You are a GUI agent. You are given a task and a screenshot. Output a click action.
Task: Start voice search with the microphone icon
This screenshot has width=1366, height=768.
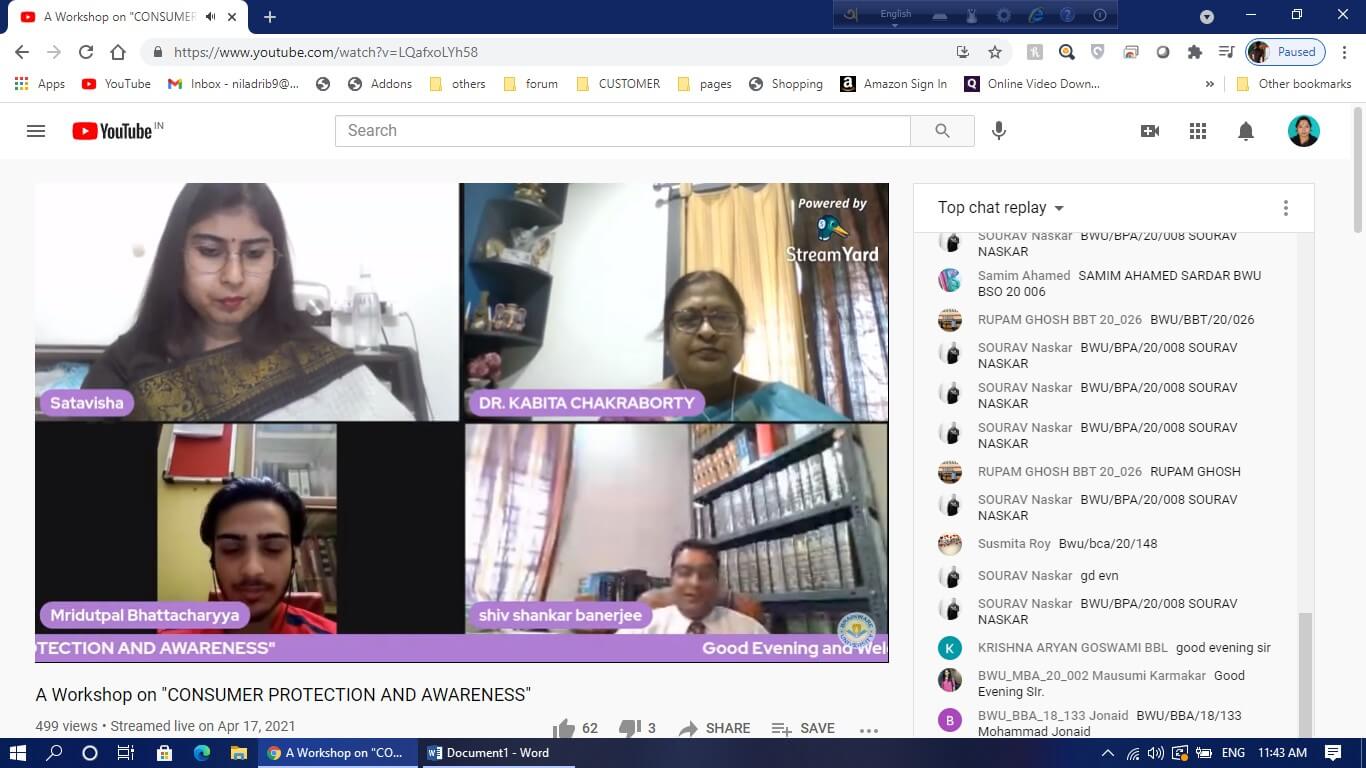coord(998,131)
